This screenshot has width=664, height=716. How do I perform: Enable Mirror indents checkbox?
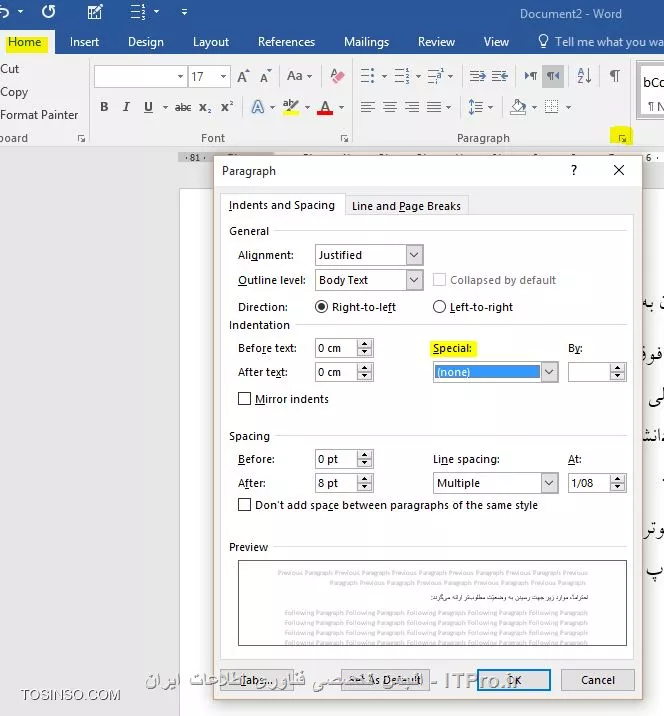(x=244, y=399)
